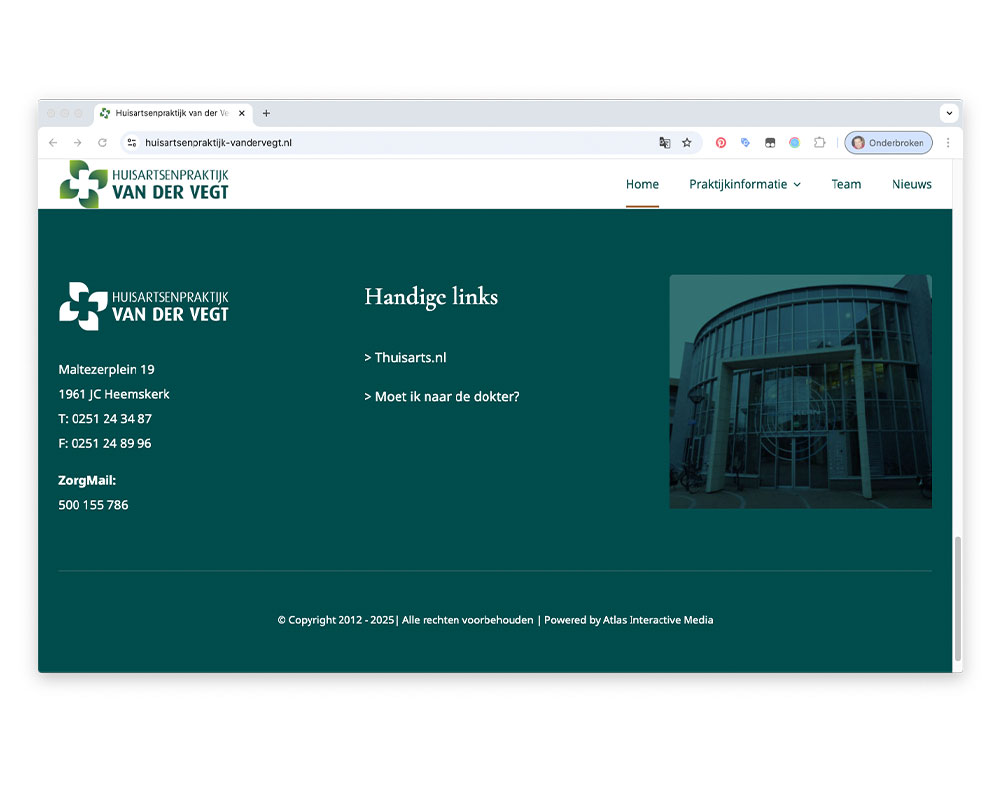Screen dimensions: 1000x800
Task: Reload the page with the refresh icon
Action: coord(102,143)
